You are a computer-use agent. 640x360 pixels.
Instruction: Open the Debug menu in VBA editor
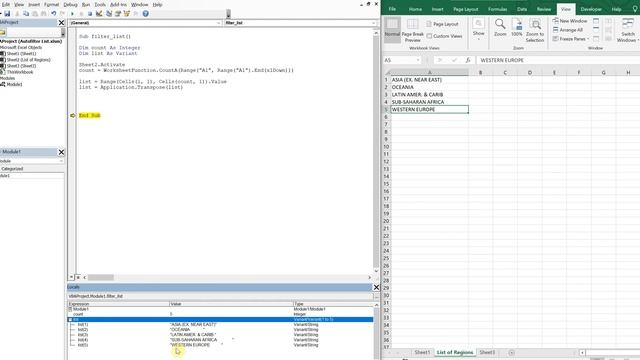point(70,4)
